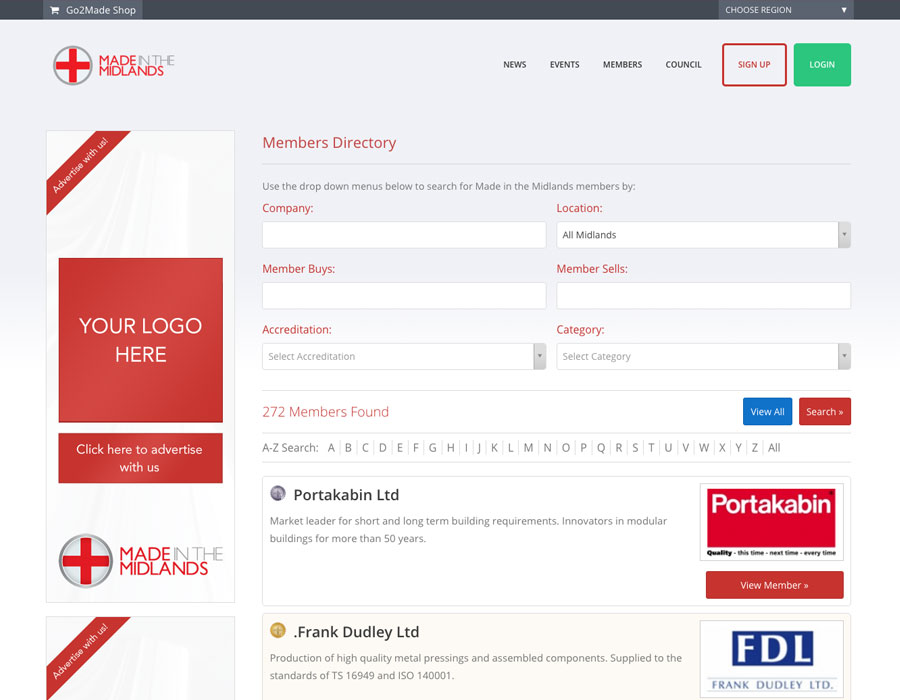Open the Portakabin company logo thumbnail
The height and width of the screenshot is (700, 900).
click(x=771, y=522)
